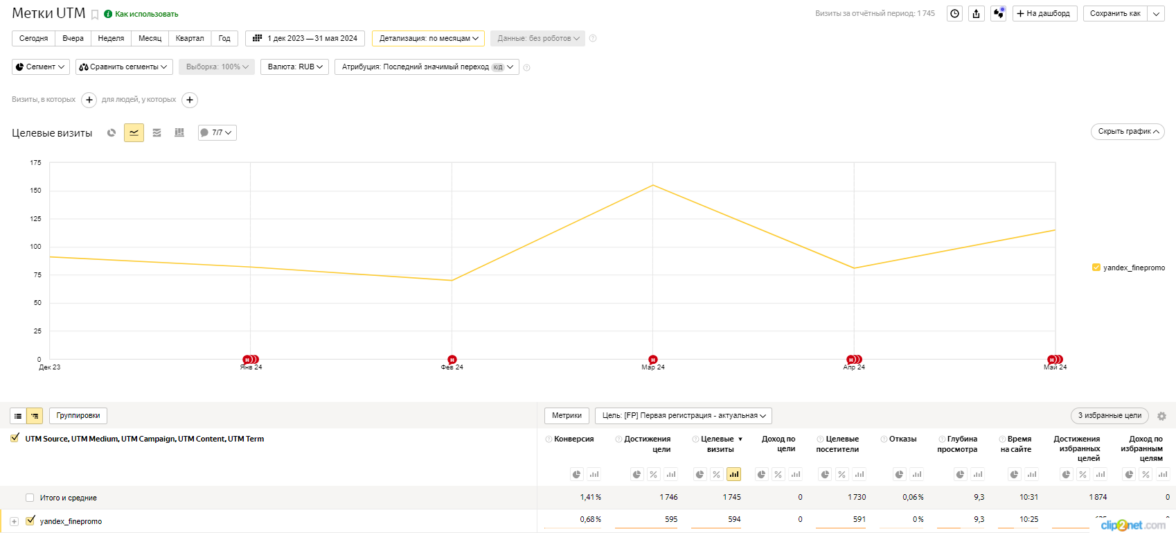Screen dimensions: 1176x533
Task: Add a user condition after для людей, у которых
Action: [190, 100]
